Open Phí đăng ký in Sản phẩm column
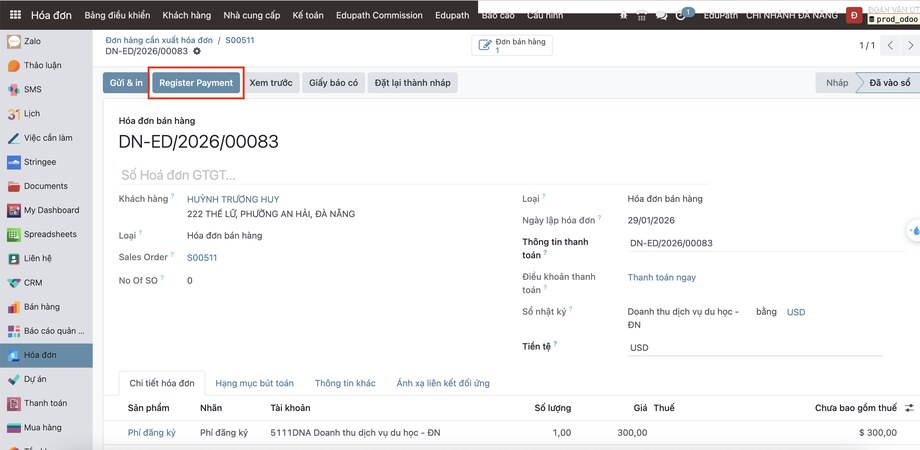 tap(151, 433)
